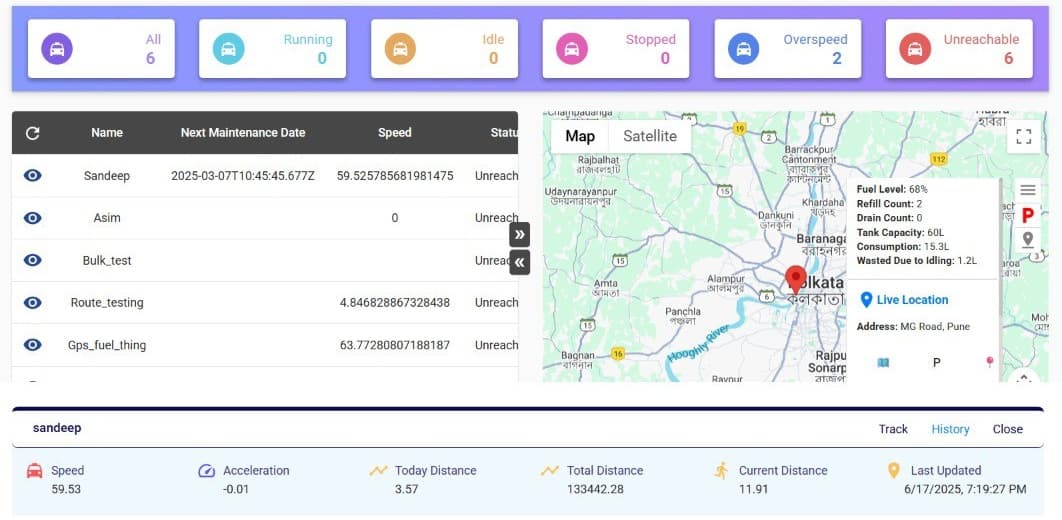Click the Total Distance trend icon

pyautogui.click(x=550, y=470)
